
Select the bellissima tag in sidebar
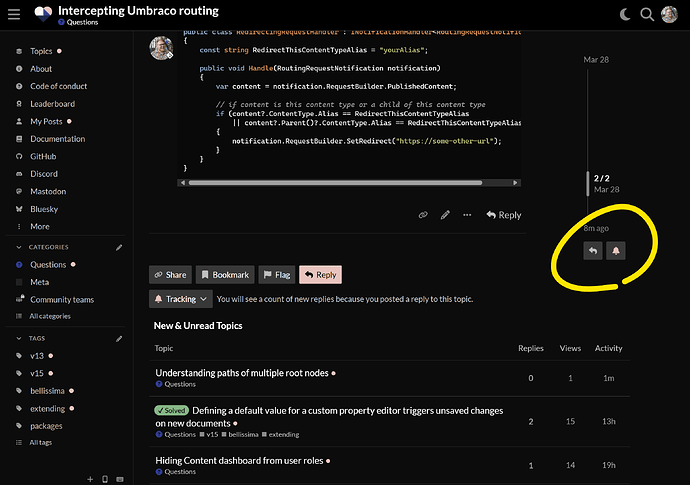point(47,391)
